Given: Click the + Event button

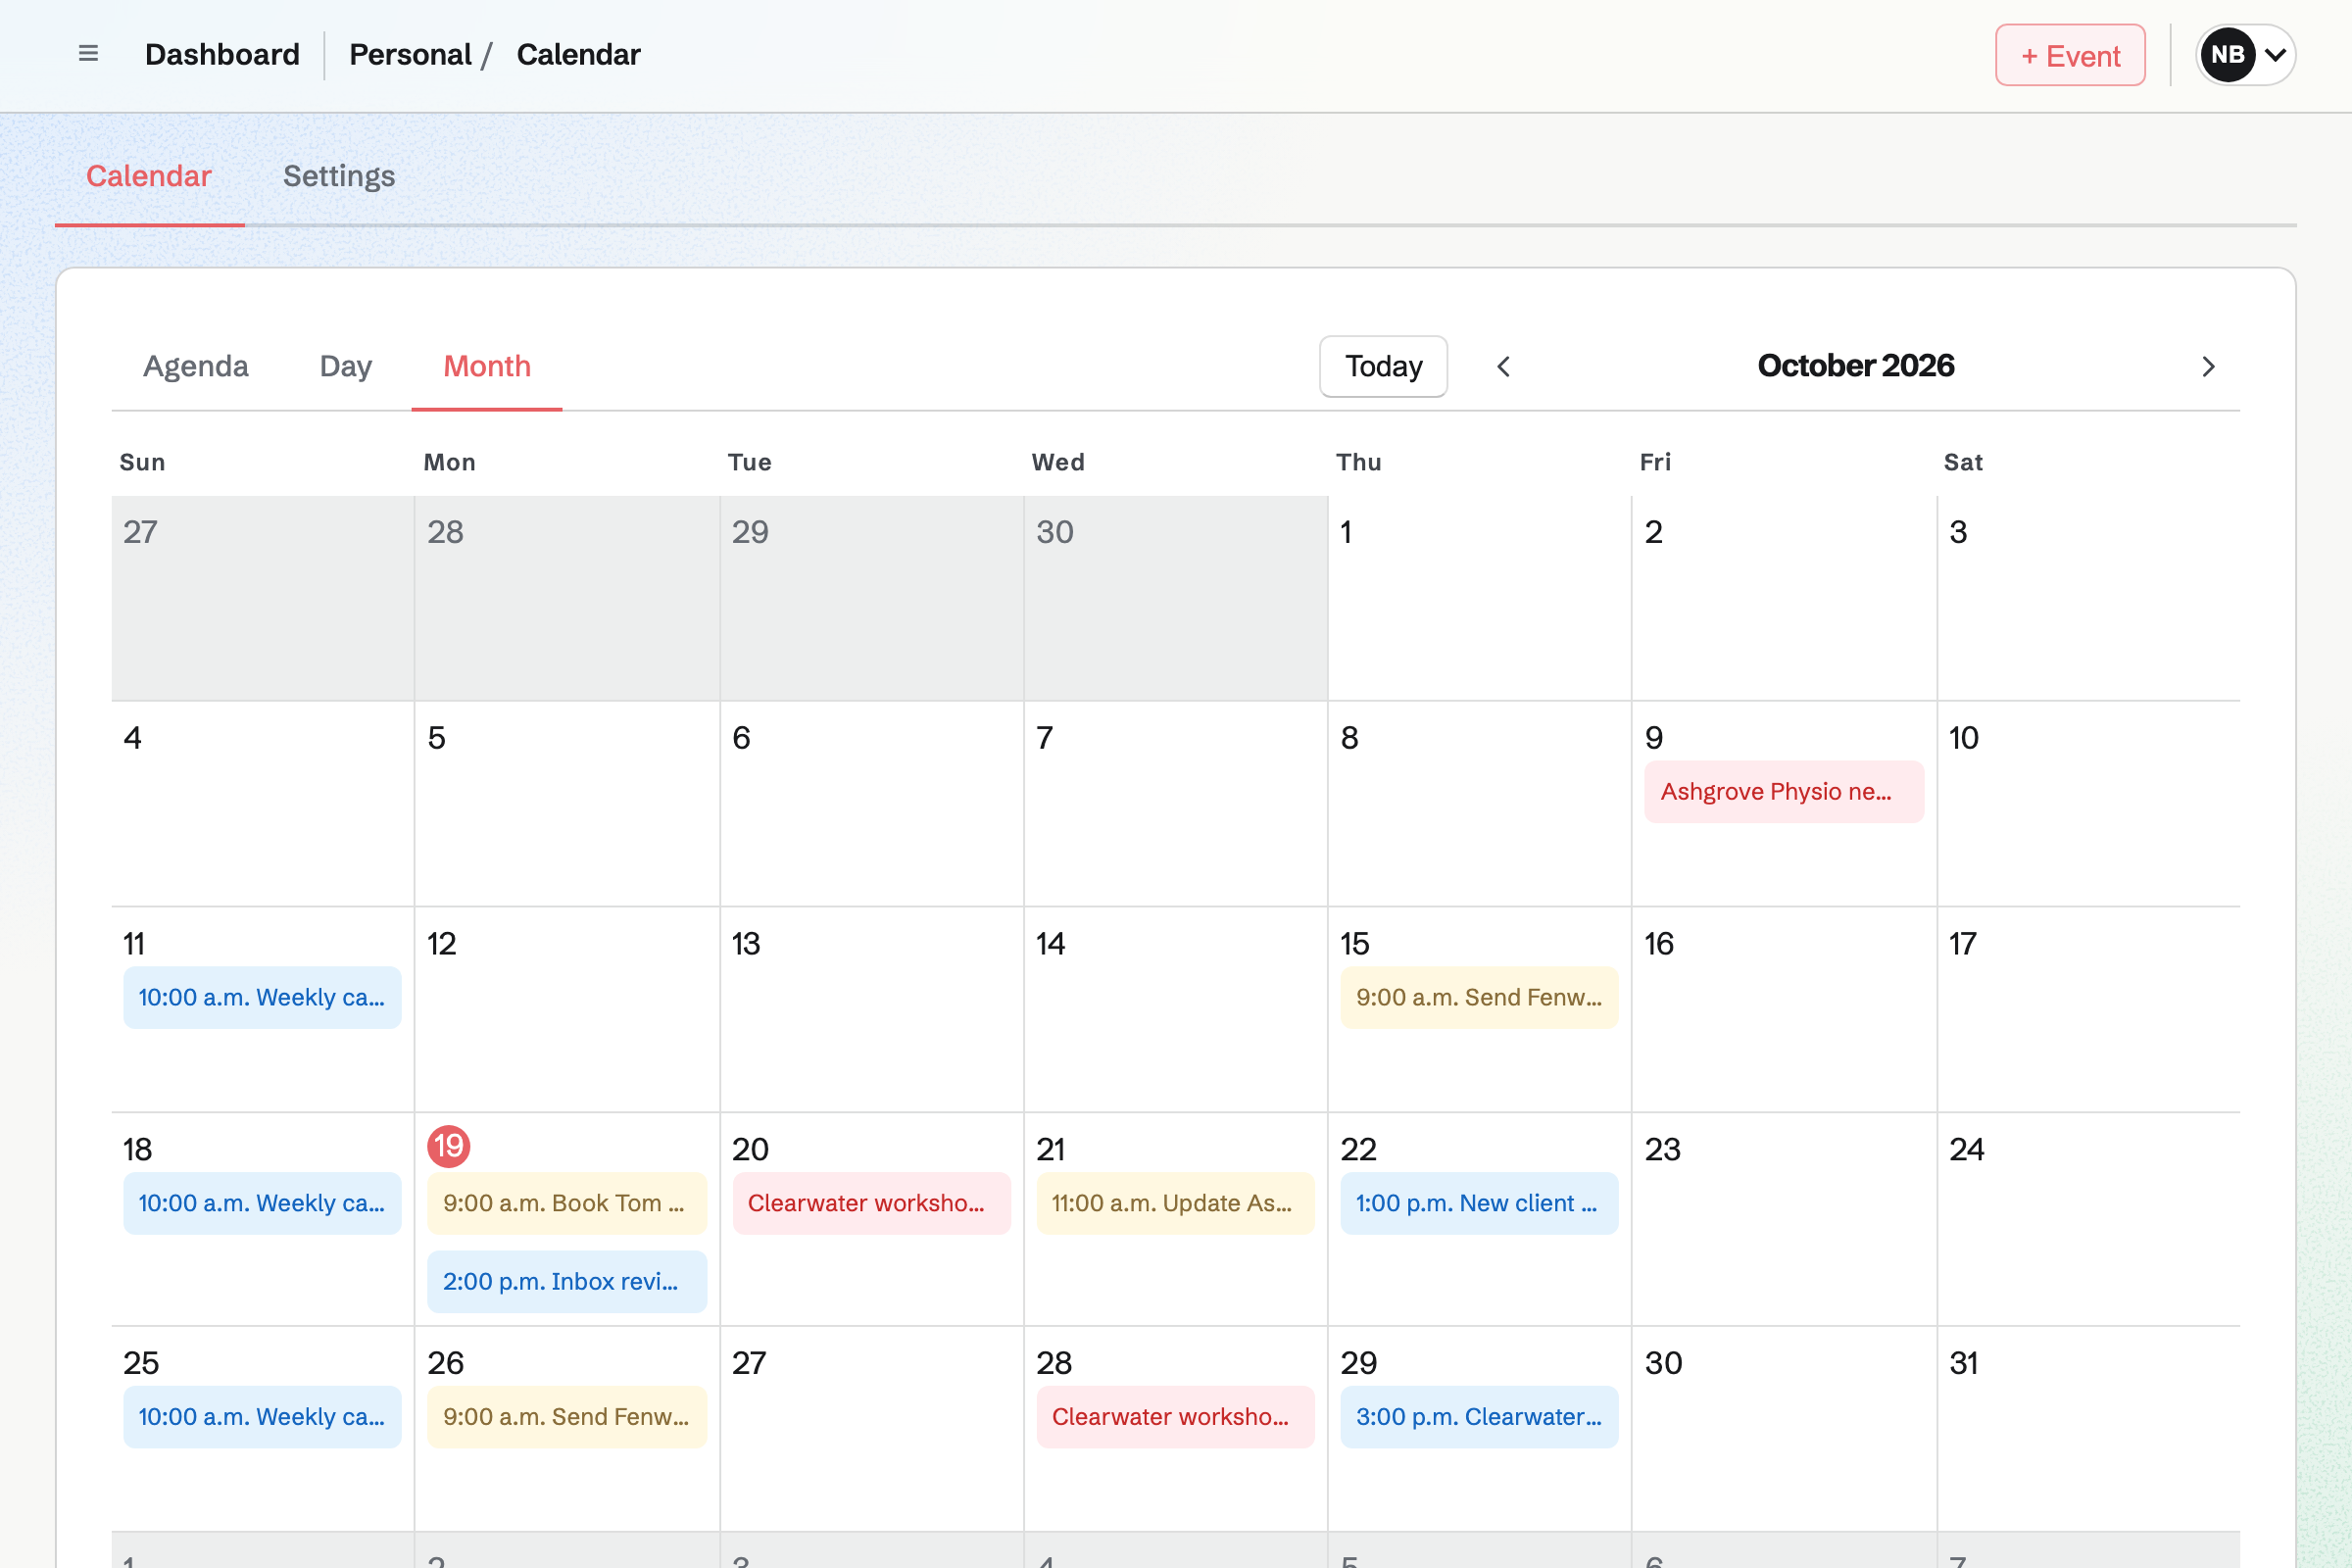Looking at the screenshot, I should coord(2070,55).
